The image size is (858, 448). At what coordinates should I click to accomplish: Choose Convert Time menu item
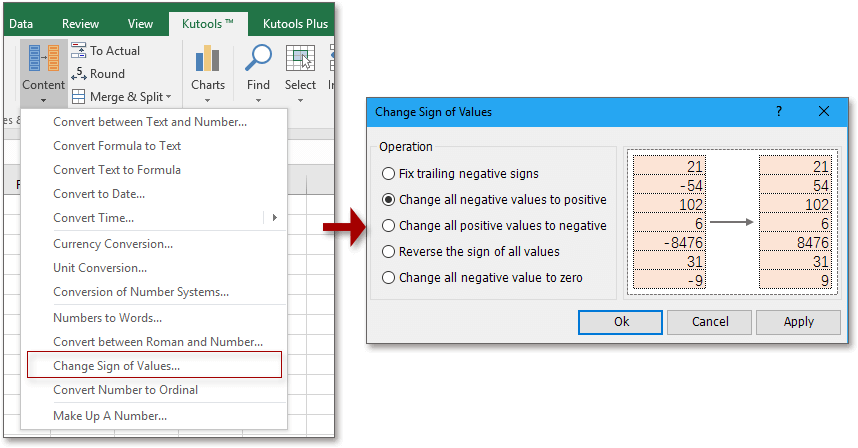point(154,218)
